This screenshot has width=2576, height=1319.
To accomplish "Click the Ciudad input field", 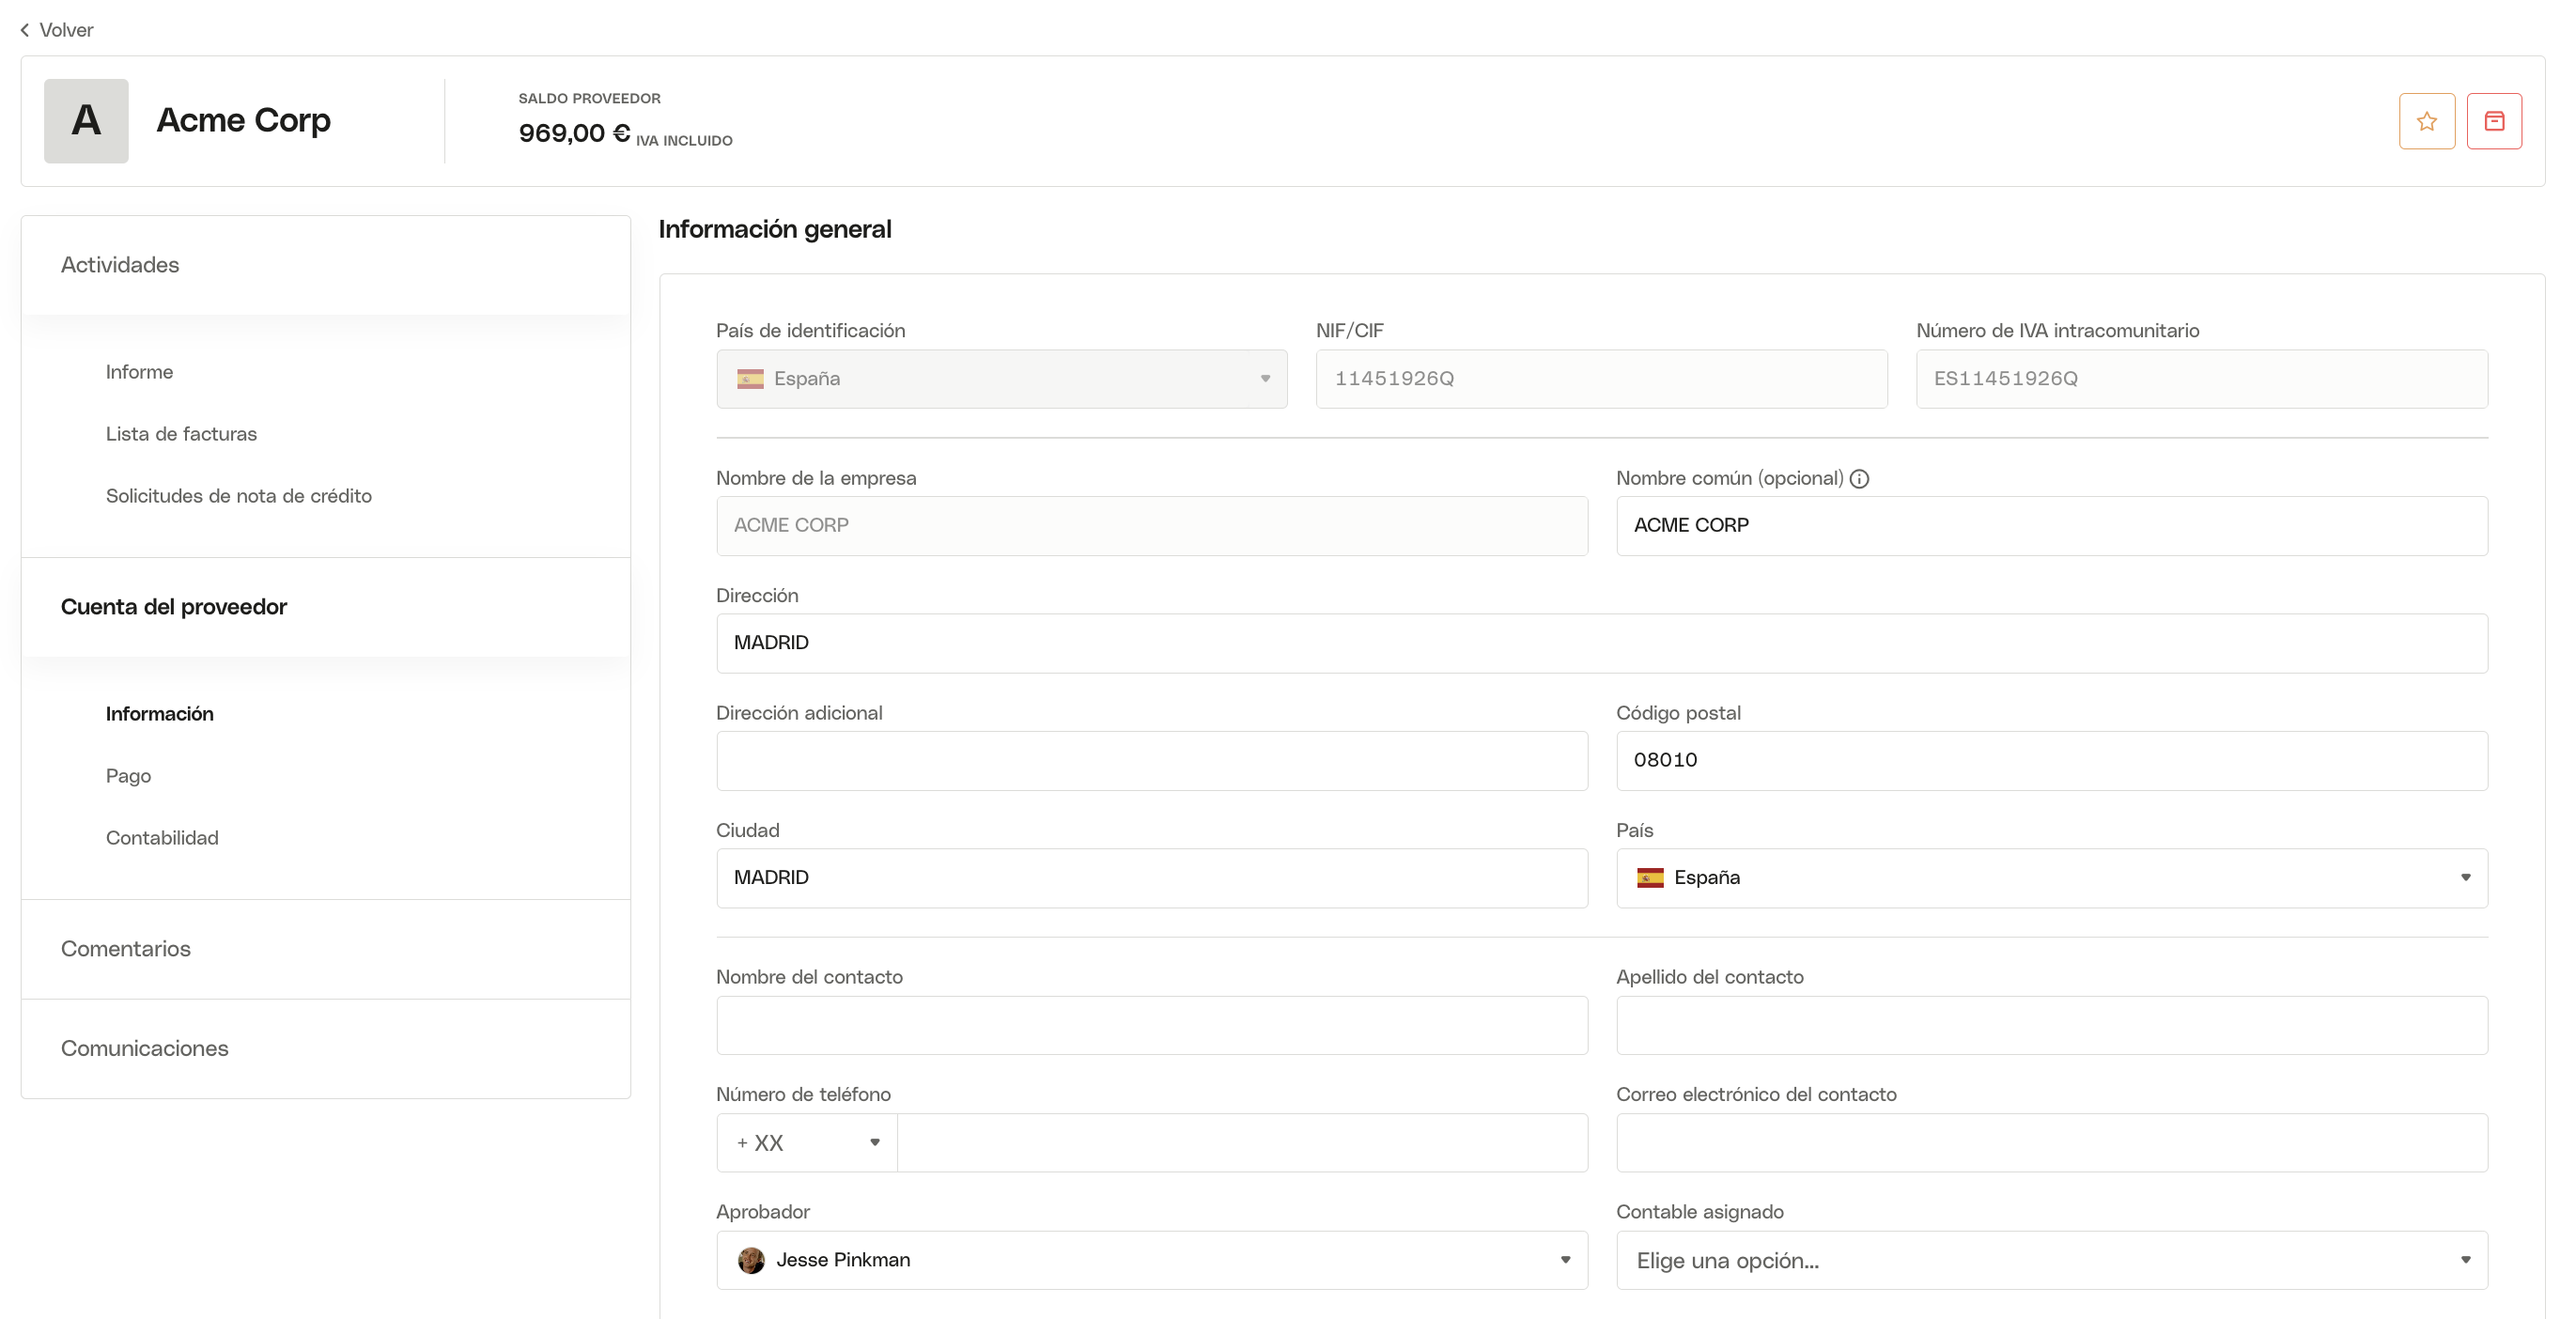I will coord(1152,878).
